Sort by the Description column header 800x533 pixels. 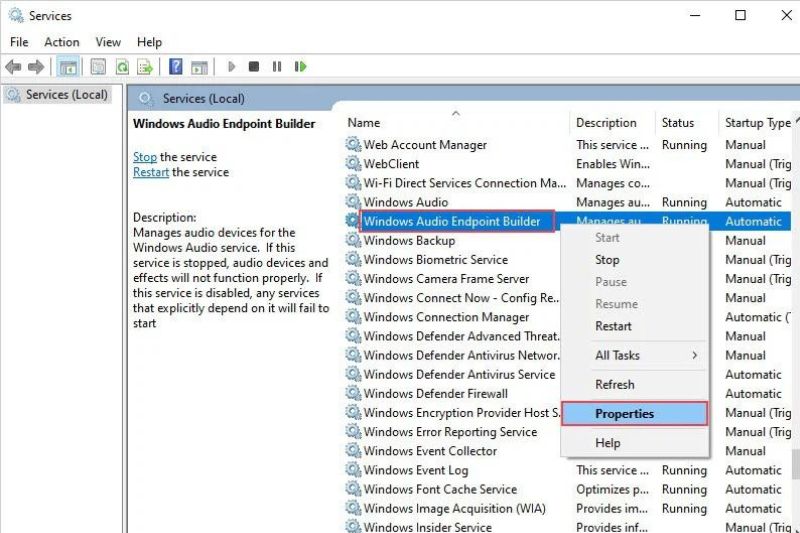tap(612, 122)
